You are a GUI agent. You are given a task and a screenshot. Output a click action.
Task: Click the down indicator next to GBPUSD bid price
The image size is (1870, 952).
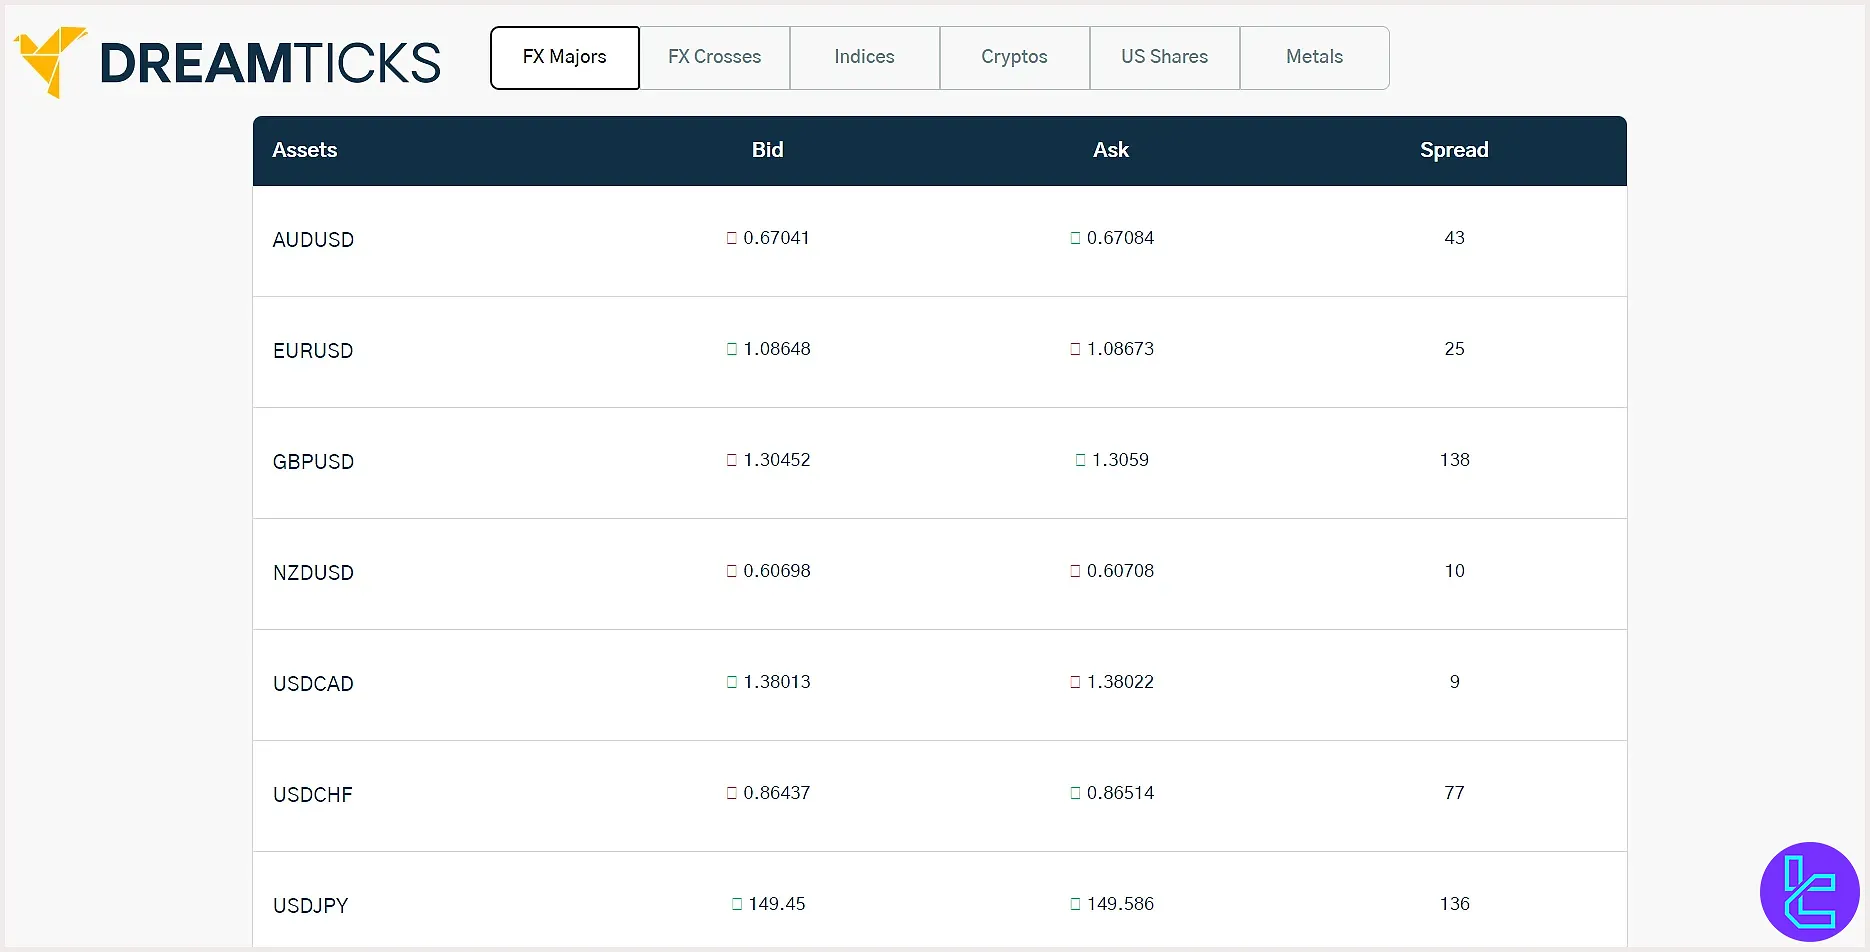tap(731, 460)
